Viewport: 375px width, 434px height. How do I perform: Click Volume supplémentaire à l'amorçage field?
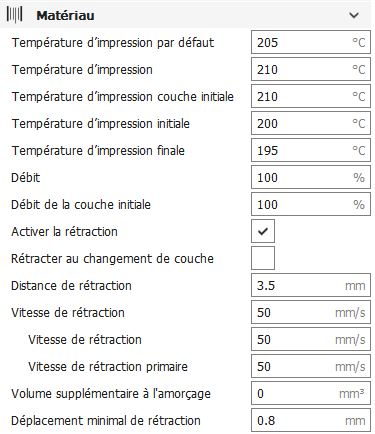point(311,393)
